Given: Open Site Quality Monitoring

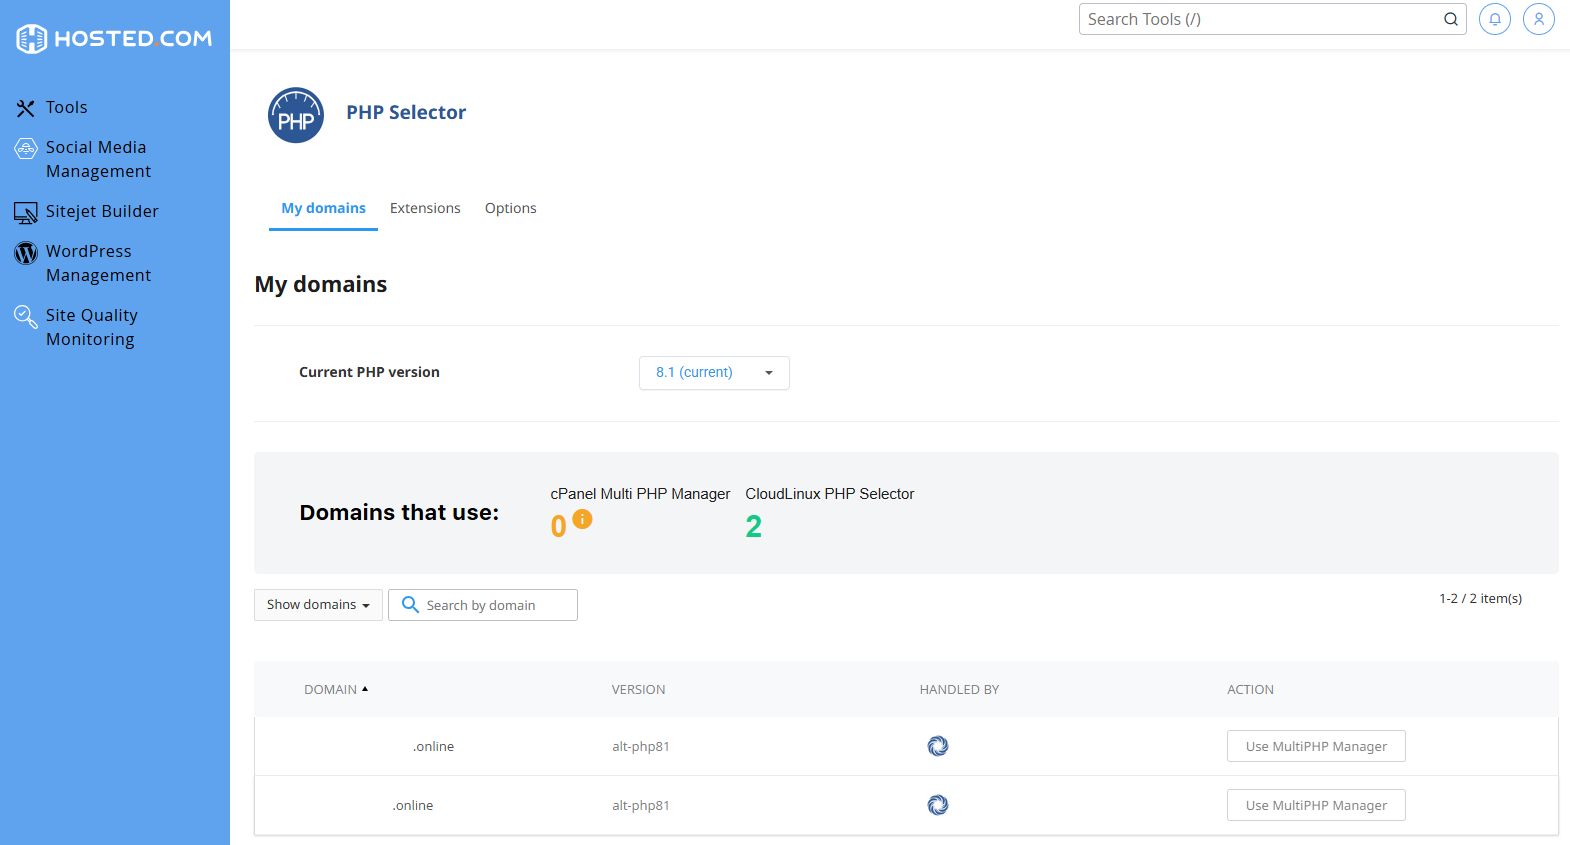Looking at the screenshot, I should point(91,327).
